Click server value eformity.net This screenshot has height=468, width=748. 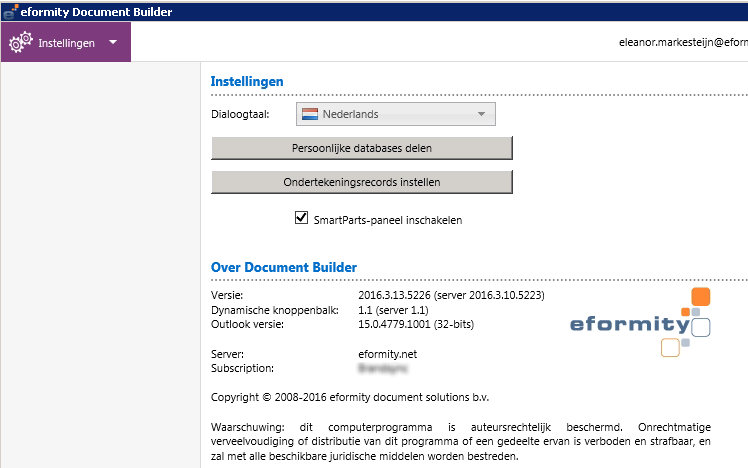[x=387, y=354]
